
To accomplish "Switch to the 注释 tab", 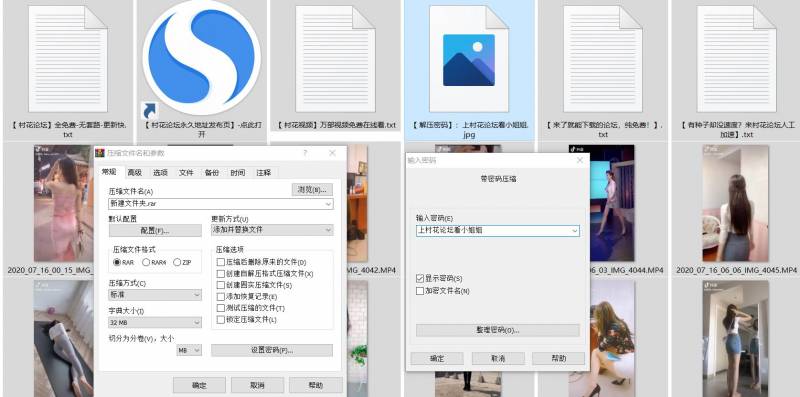I will [x=264, y=172].
